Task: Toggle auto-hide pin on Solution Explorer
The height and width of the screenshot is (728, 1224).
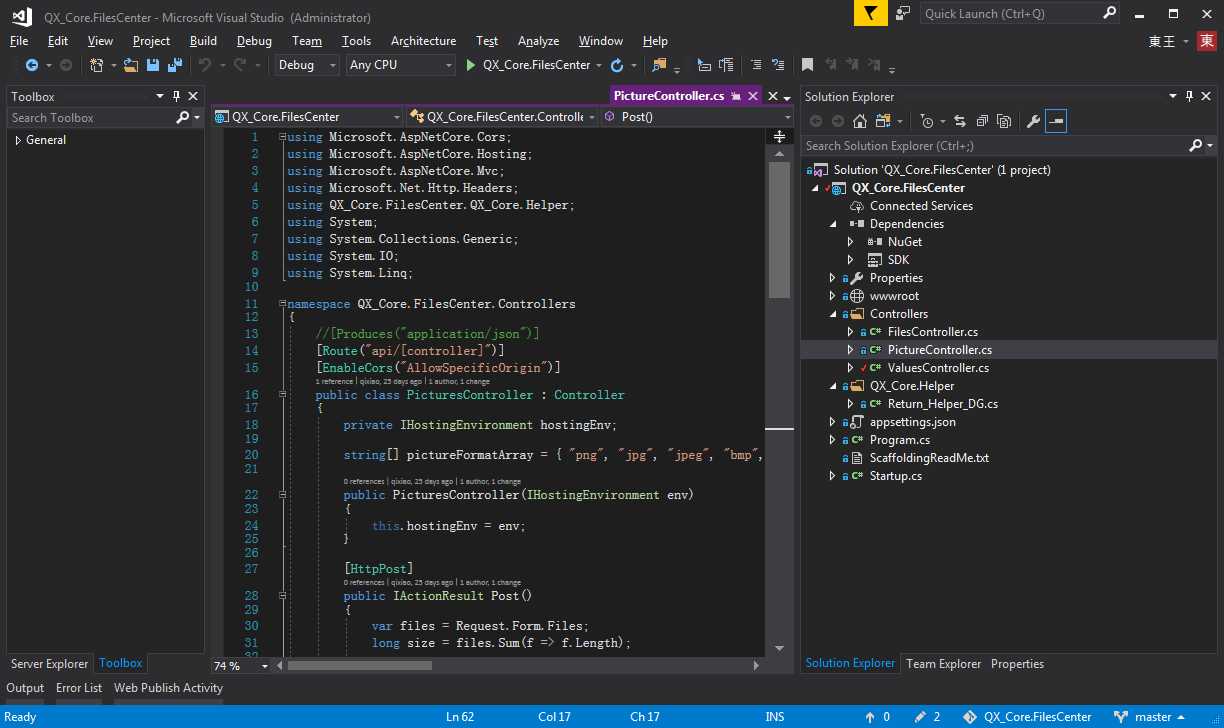Action: click(x=1191, y=96)
